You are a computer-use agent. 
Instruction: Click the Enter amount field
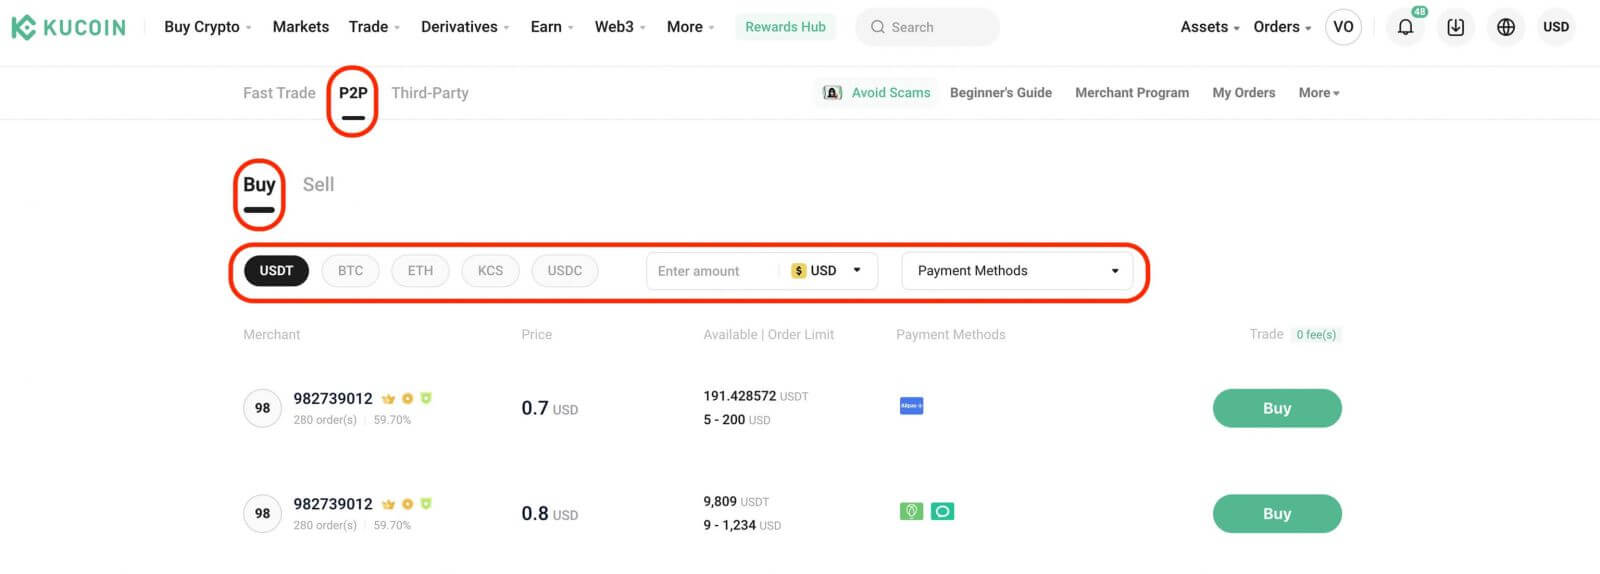click(712, 271)
